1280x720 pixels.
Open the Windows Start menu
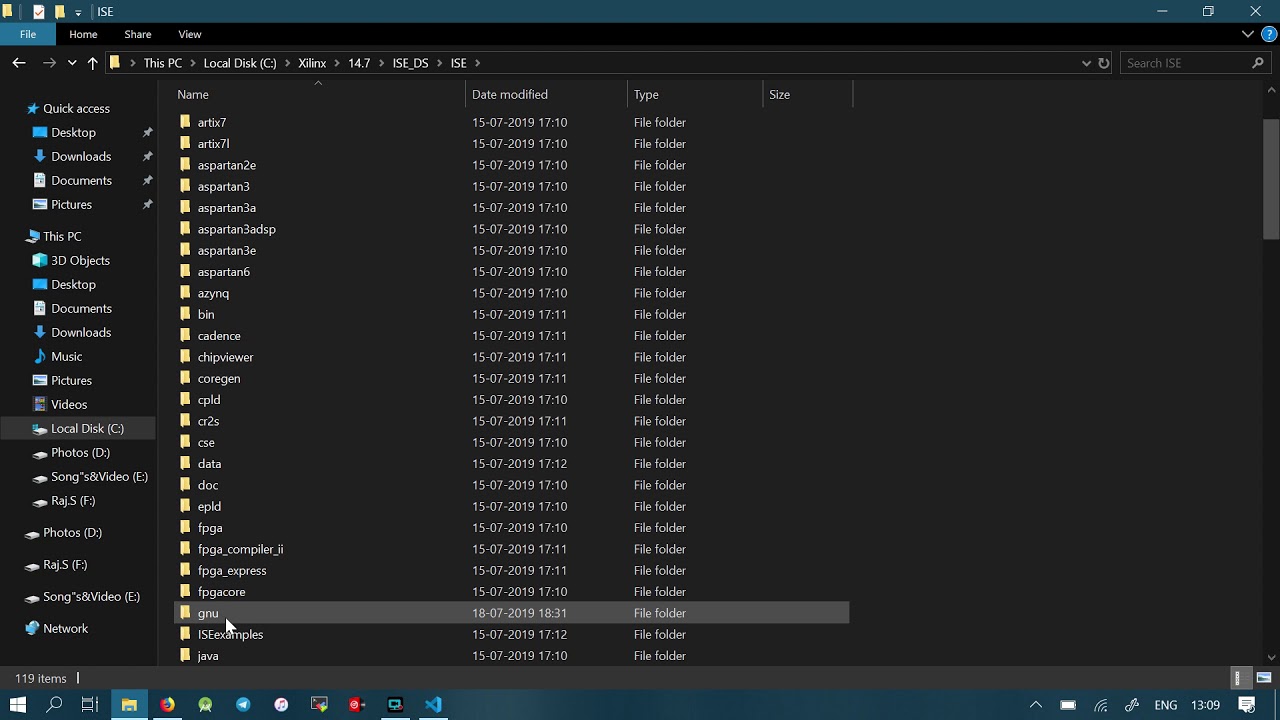18,705
